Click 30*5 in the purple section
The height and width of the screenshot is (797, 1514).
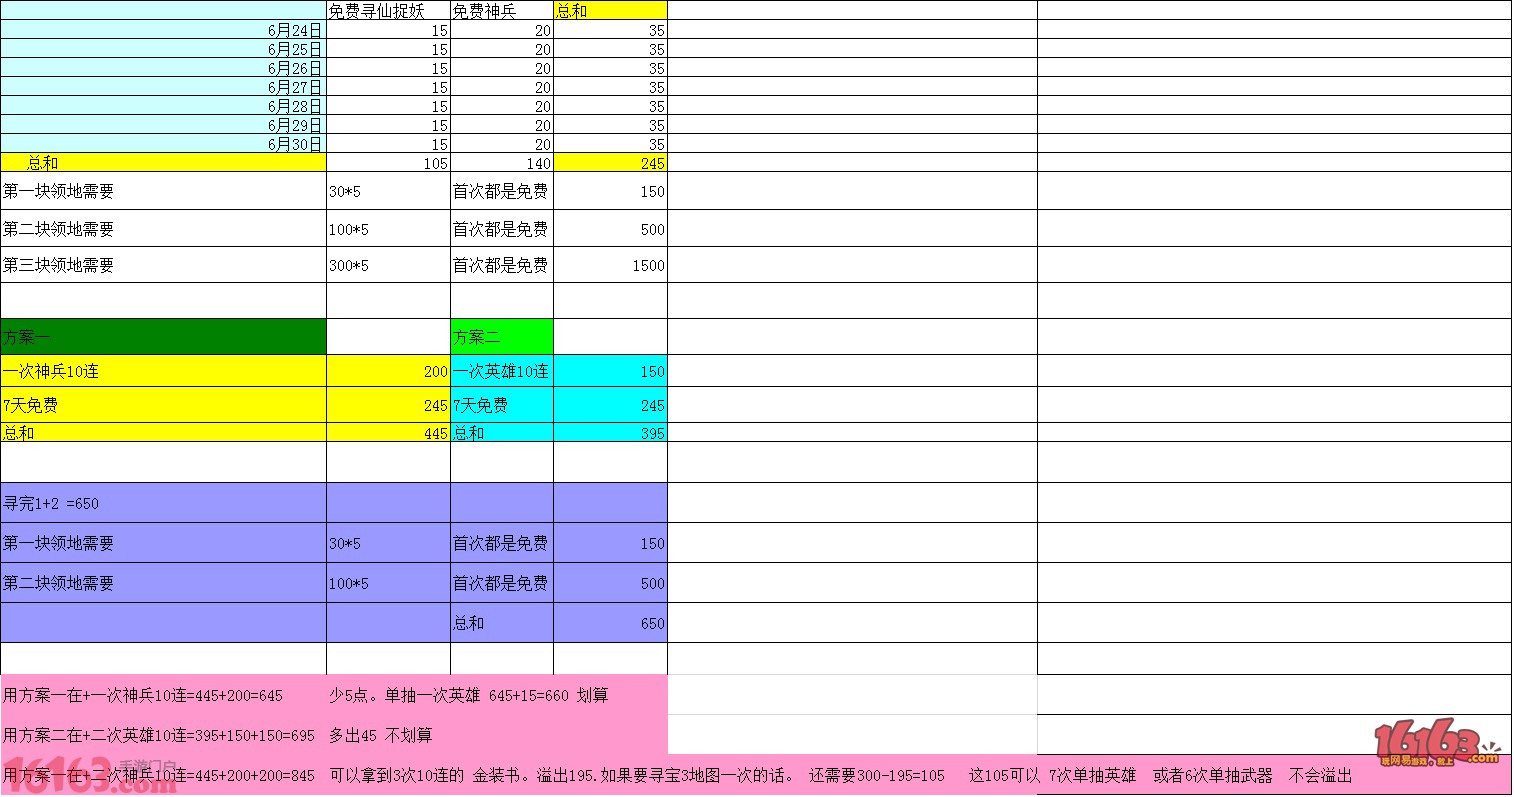tap(388, 543)
